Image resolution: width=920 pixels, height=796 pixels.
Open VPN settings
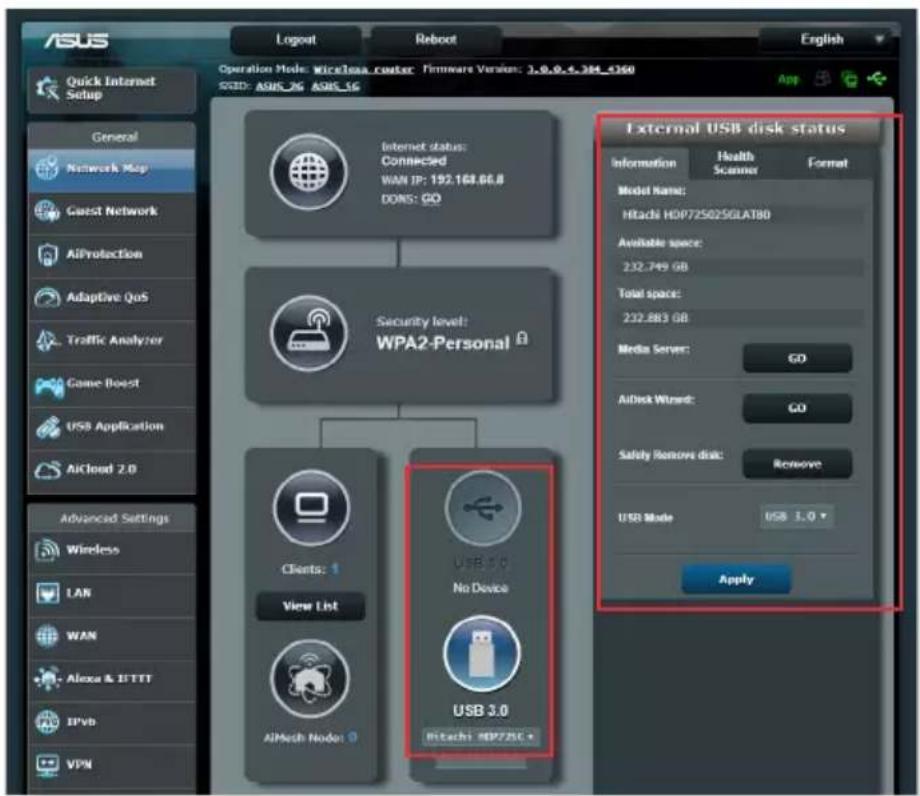click(111, 764)
